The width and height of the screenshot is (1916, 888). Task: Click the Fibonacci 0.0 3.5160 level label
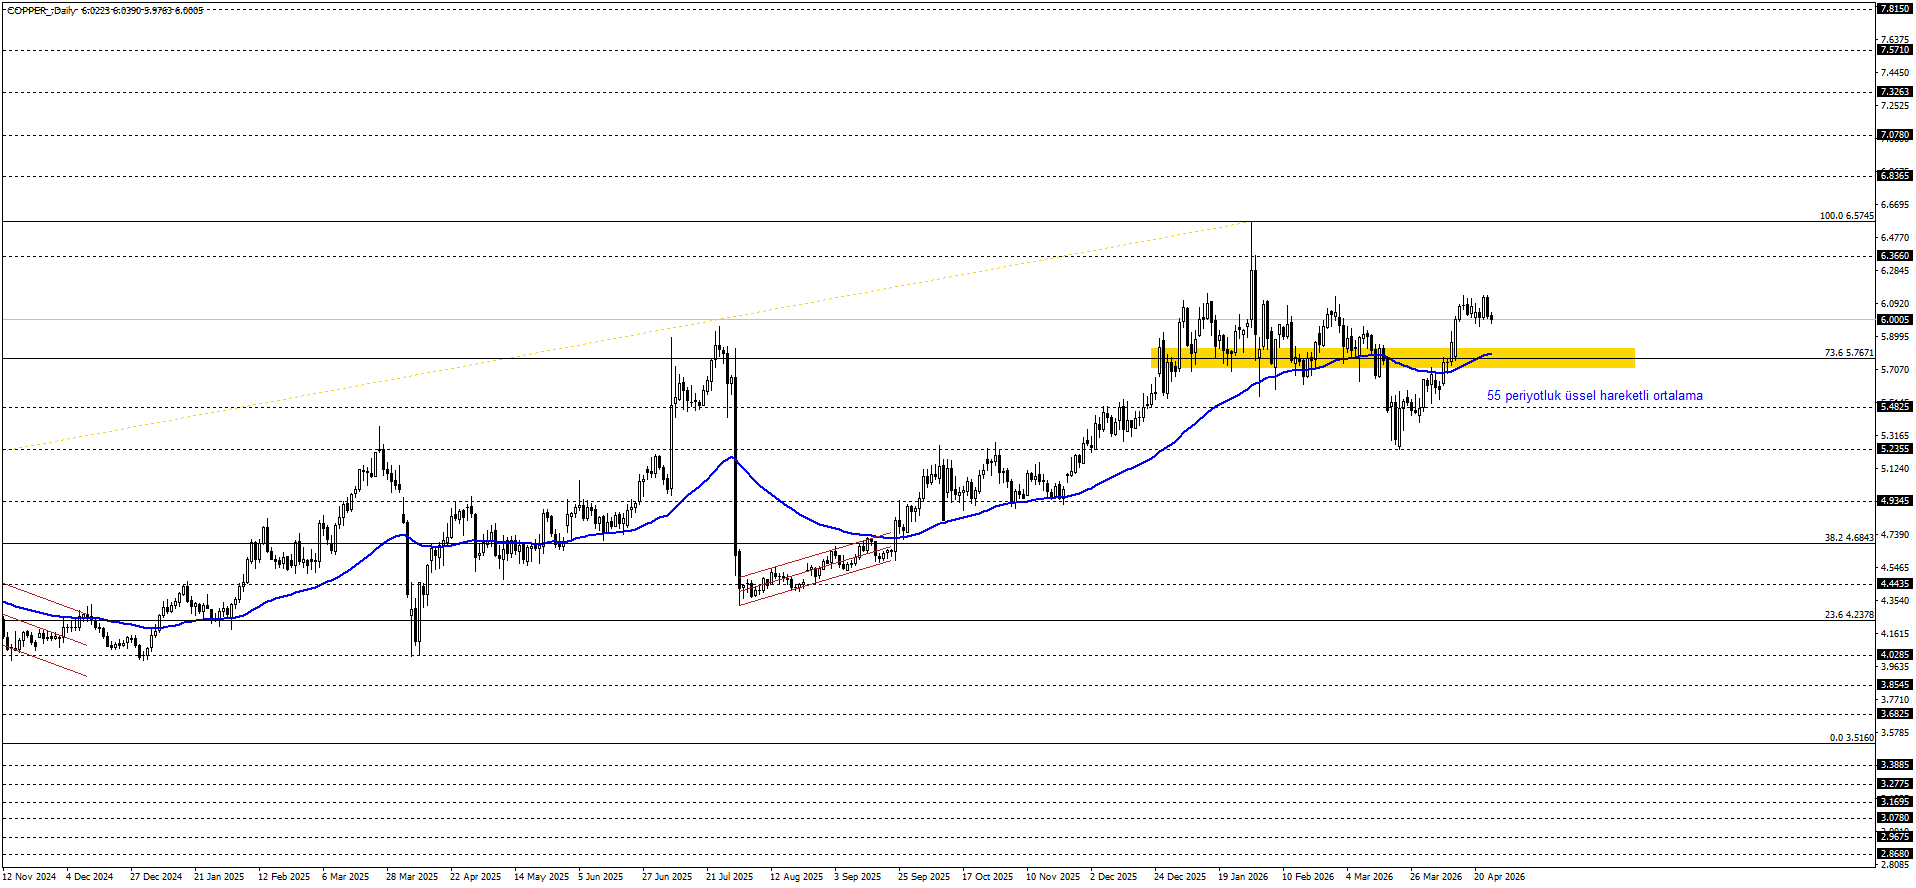click(1851, 738)
